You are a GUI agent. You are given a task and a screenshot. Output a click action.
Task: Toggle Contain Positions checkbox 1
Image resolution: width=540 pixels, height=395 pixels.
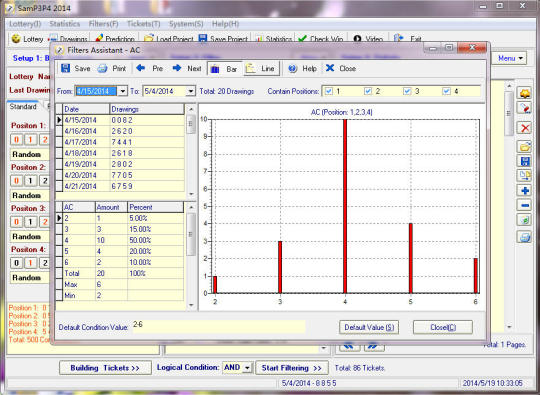tap(329, 91)
